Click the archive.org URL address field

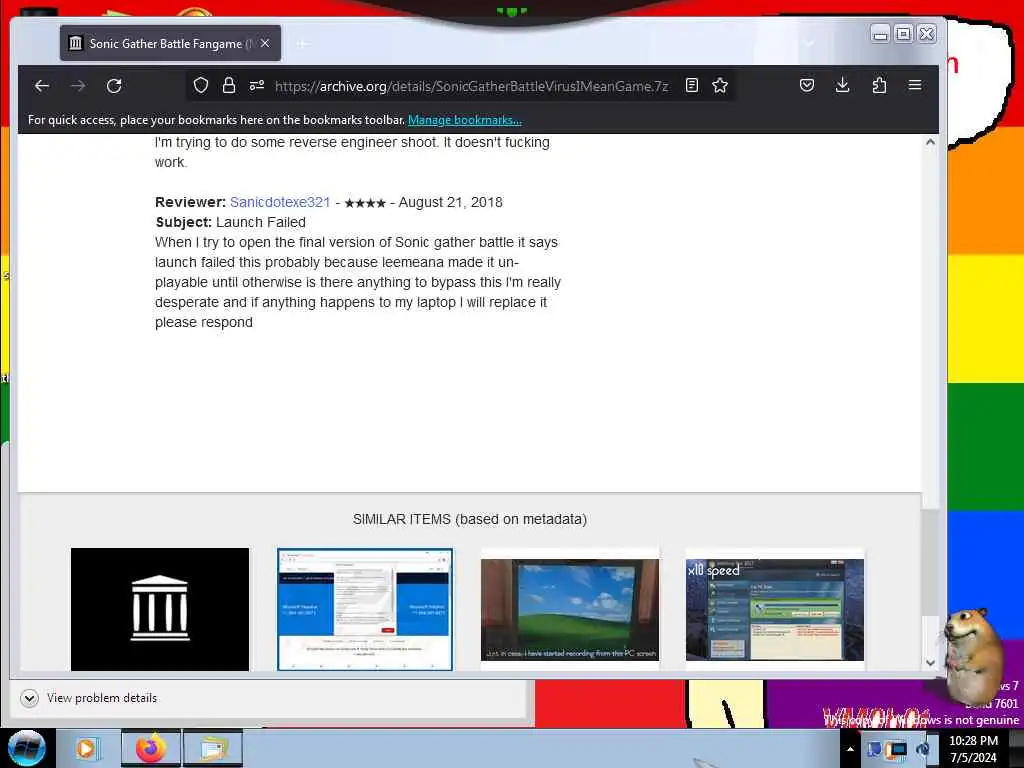[x=470, y=86]
